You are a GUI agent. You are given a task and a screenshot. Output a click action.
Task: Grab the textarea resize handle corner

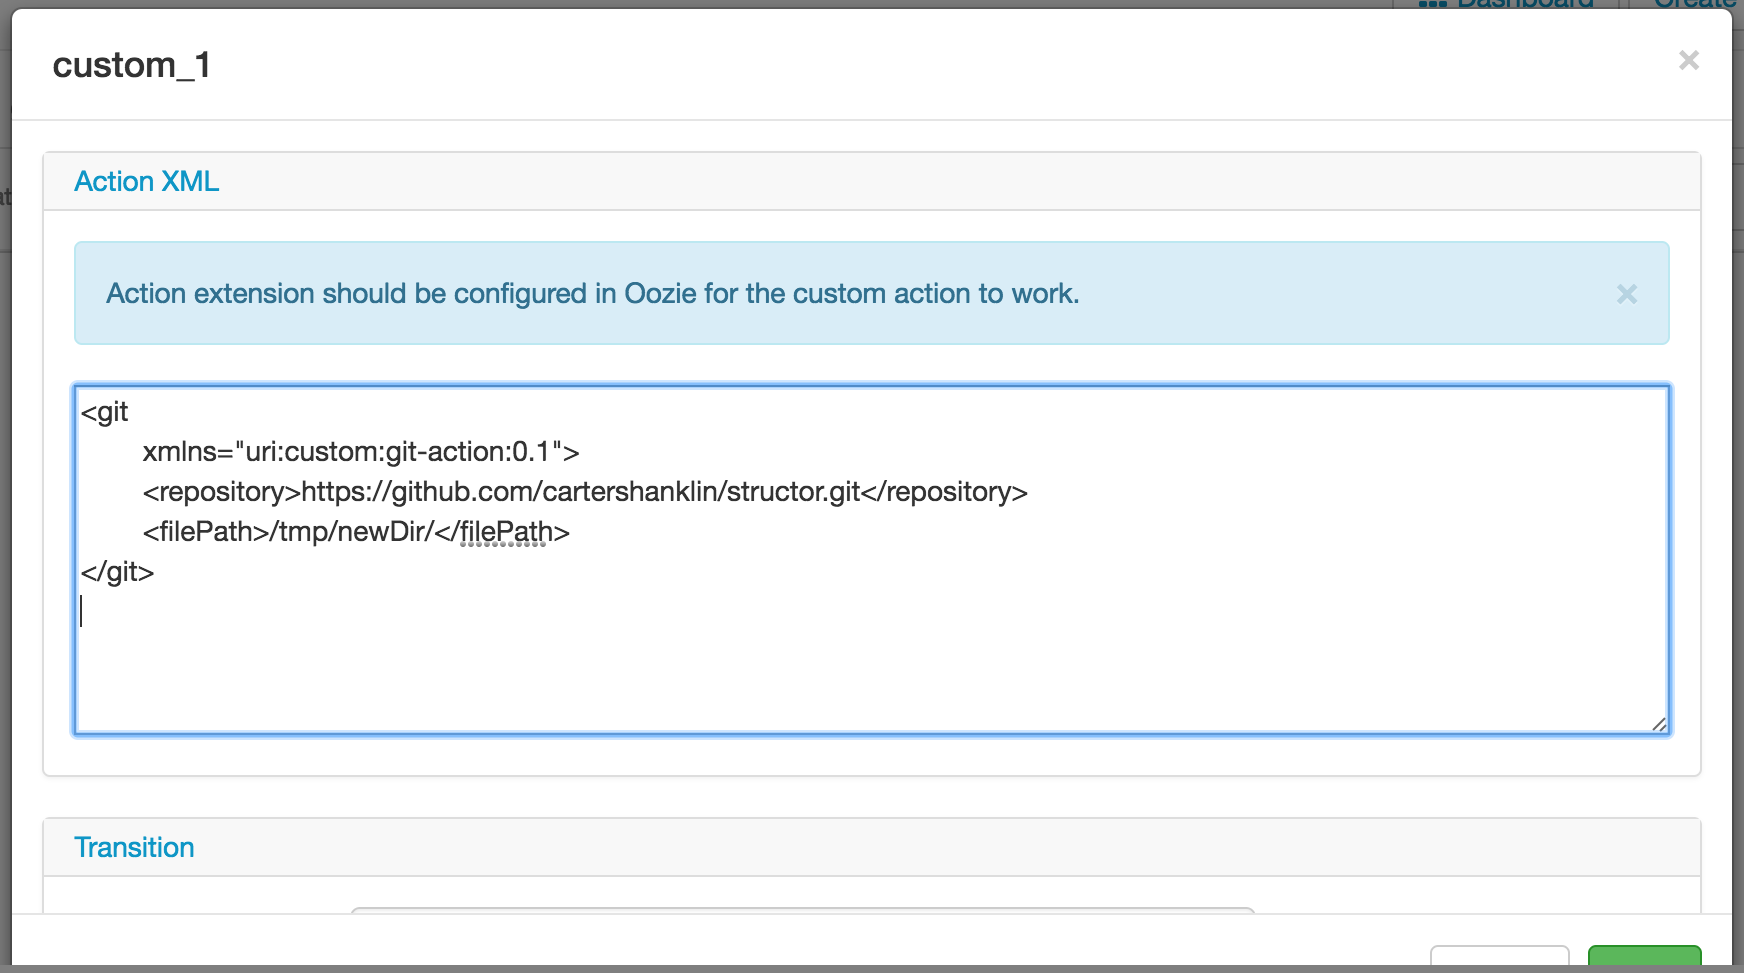tap(1659, 724)
